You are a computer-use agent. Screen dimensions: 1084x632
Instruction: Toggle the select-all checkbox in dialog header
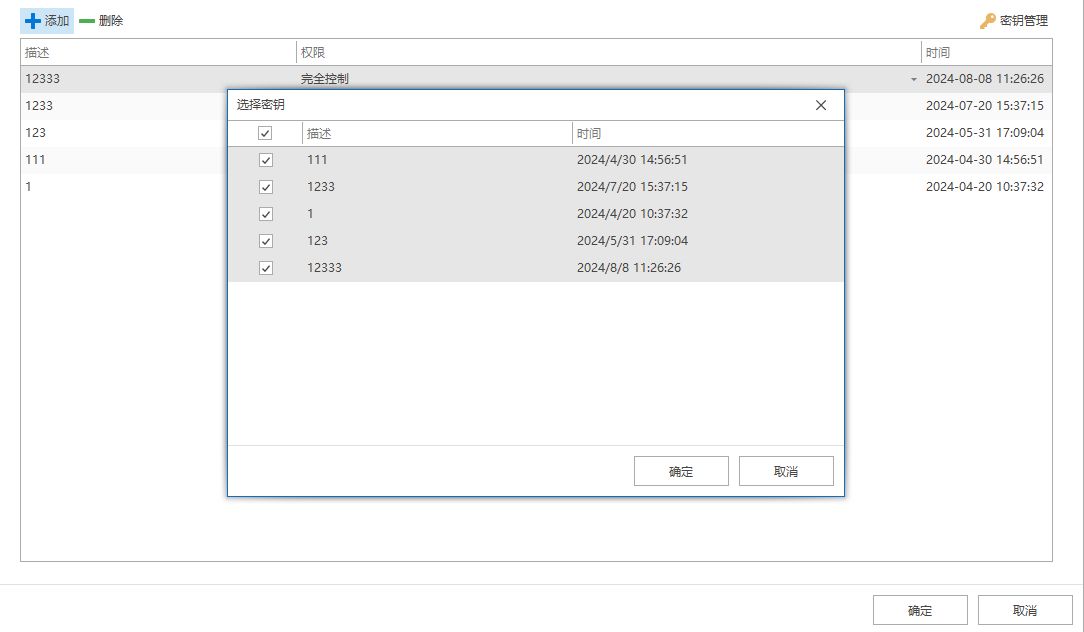(265, 133)
